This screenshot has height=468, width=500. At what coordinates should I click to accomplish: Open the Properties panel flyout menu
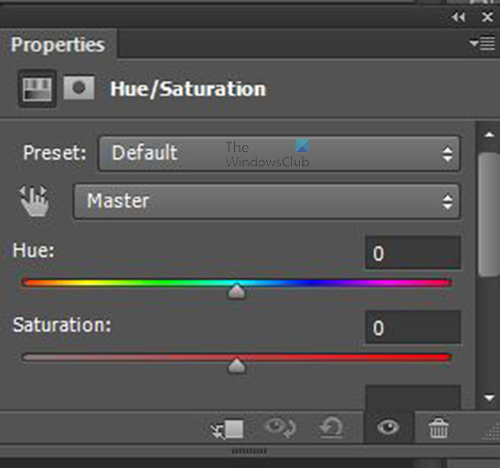click(x=482, y=44)
